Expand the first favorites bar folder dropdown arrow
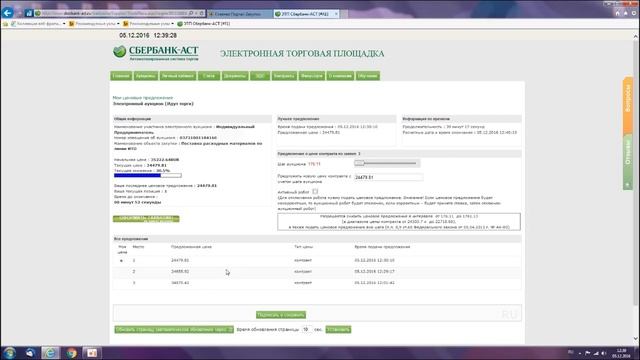The image size is (640, 360). point(64,24)
